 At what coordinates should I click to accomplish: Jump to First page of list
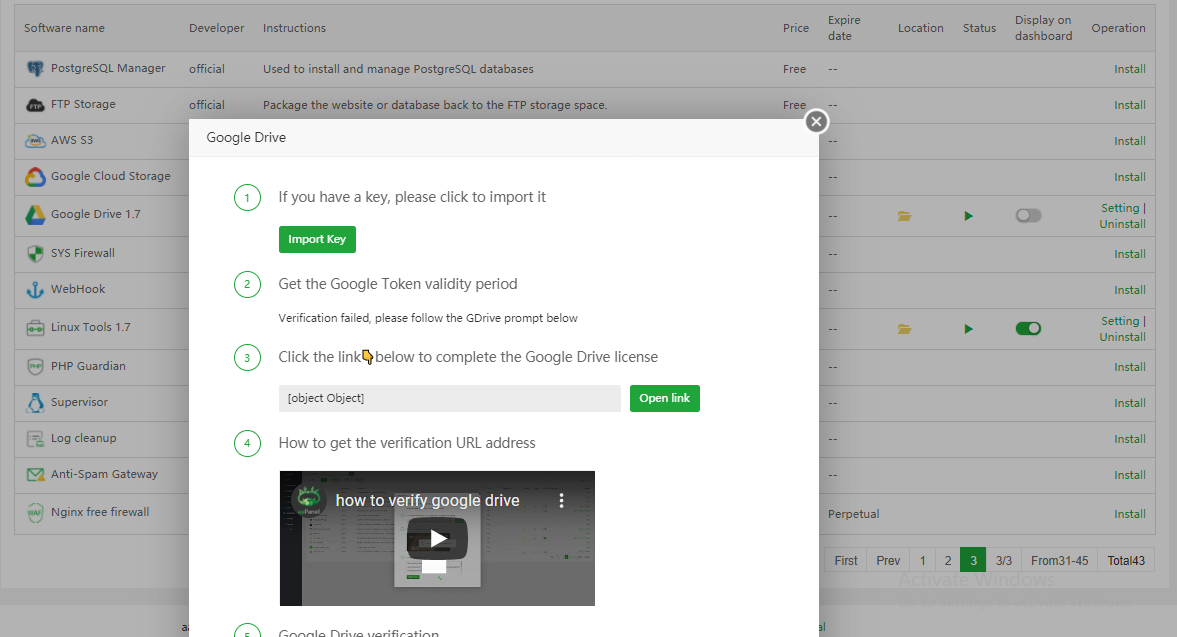(846, 560)
